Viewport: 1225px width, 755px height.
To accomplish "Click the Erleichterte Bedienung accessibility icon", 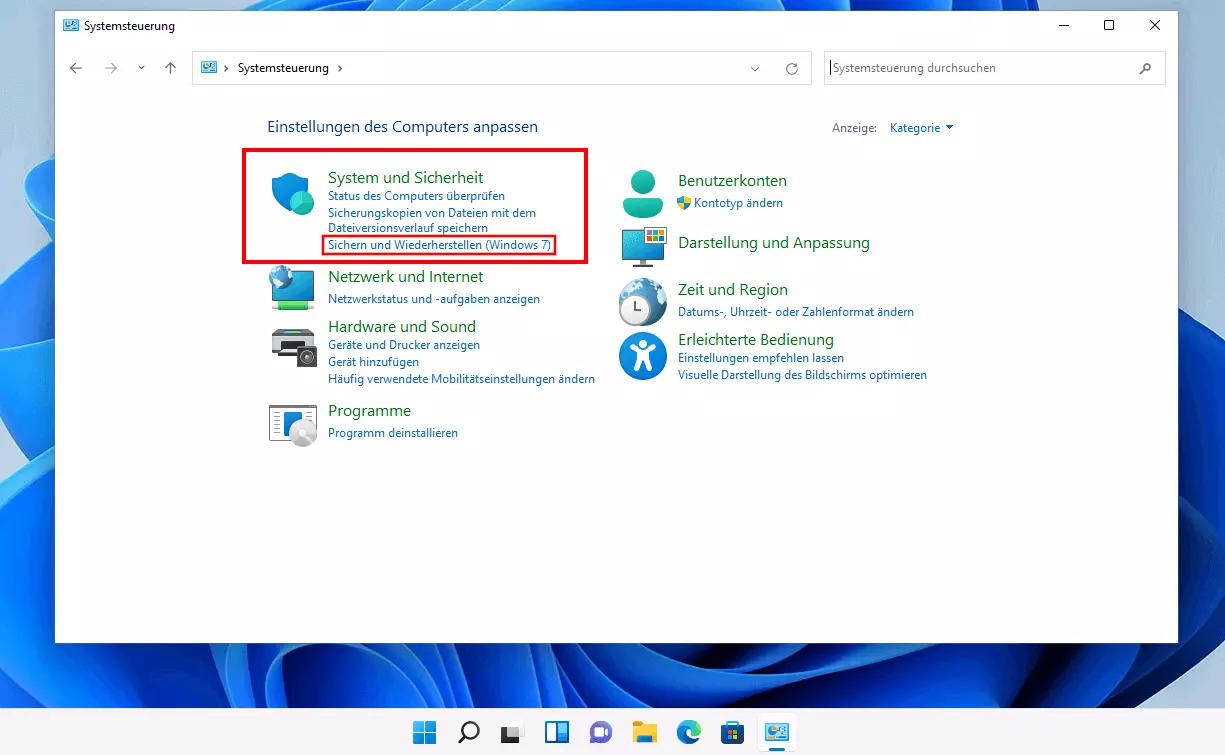I will 643,357.
